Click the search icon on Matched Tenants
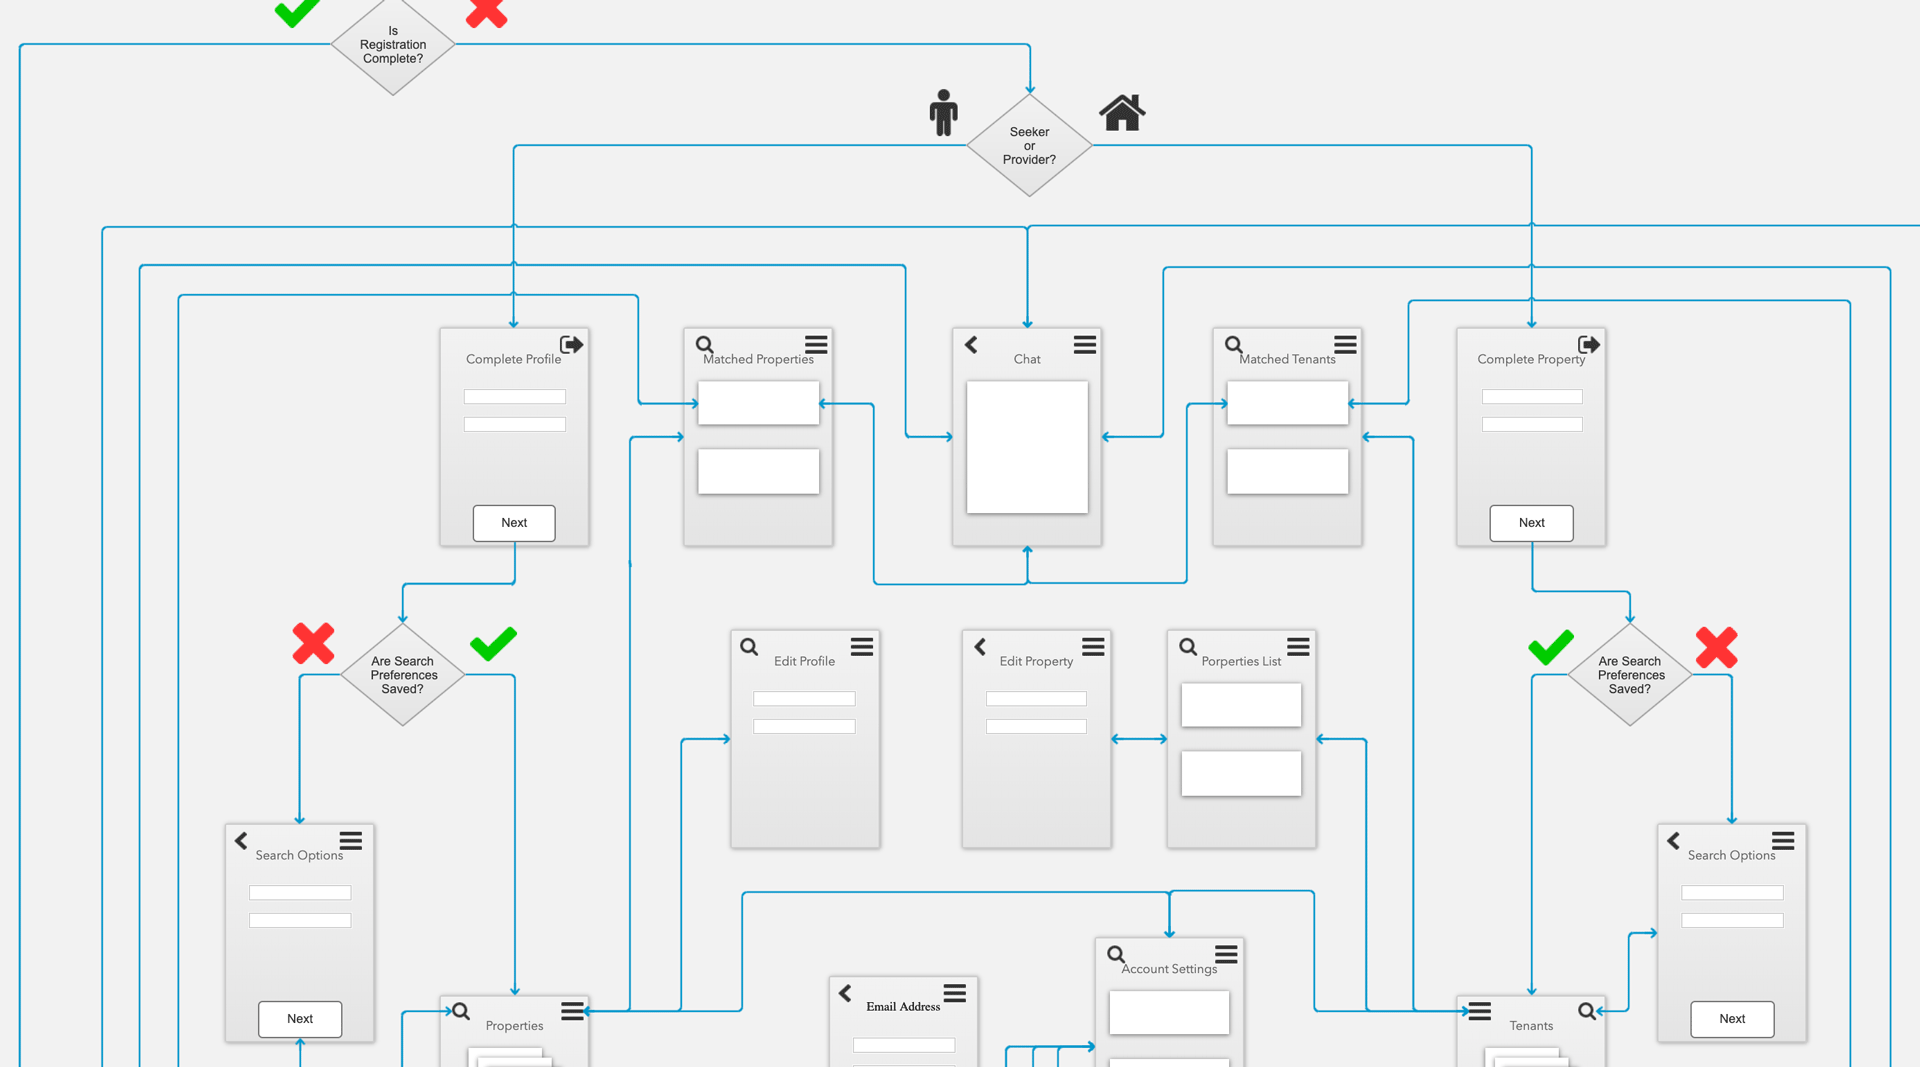Viewport: 1920px width, 1067px height. click(1234, 345)
